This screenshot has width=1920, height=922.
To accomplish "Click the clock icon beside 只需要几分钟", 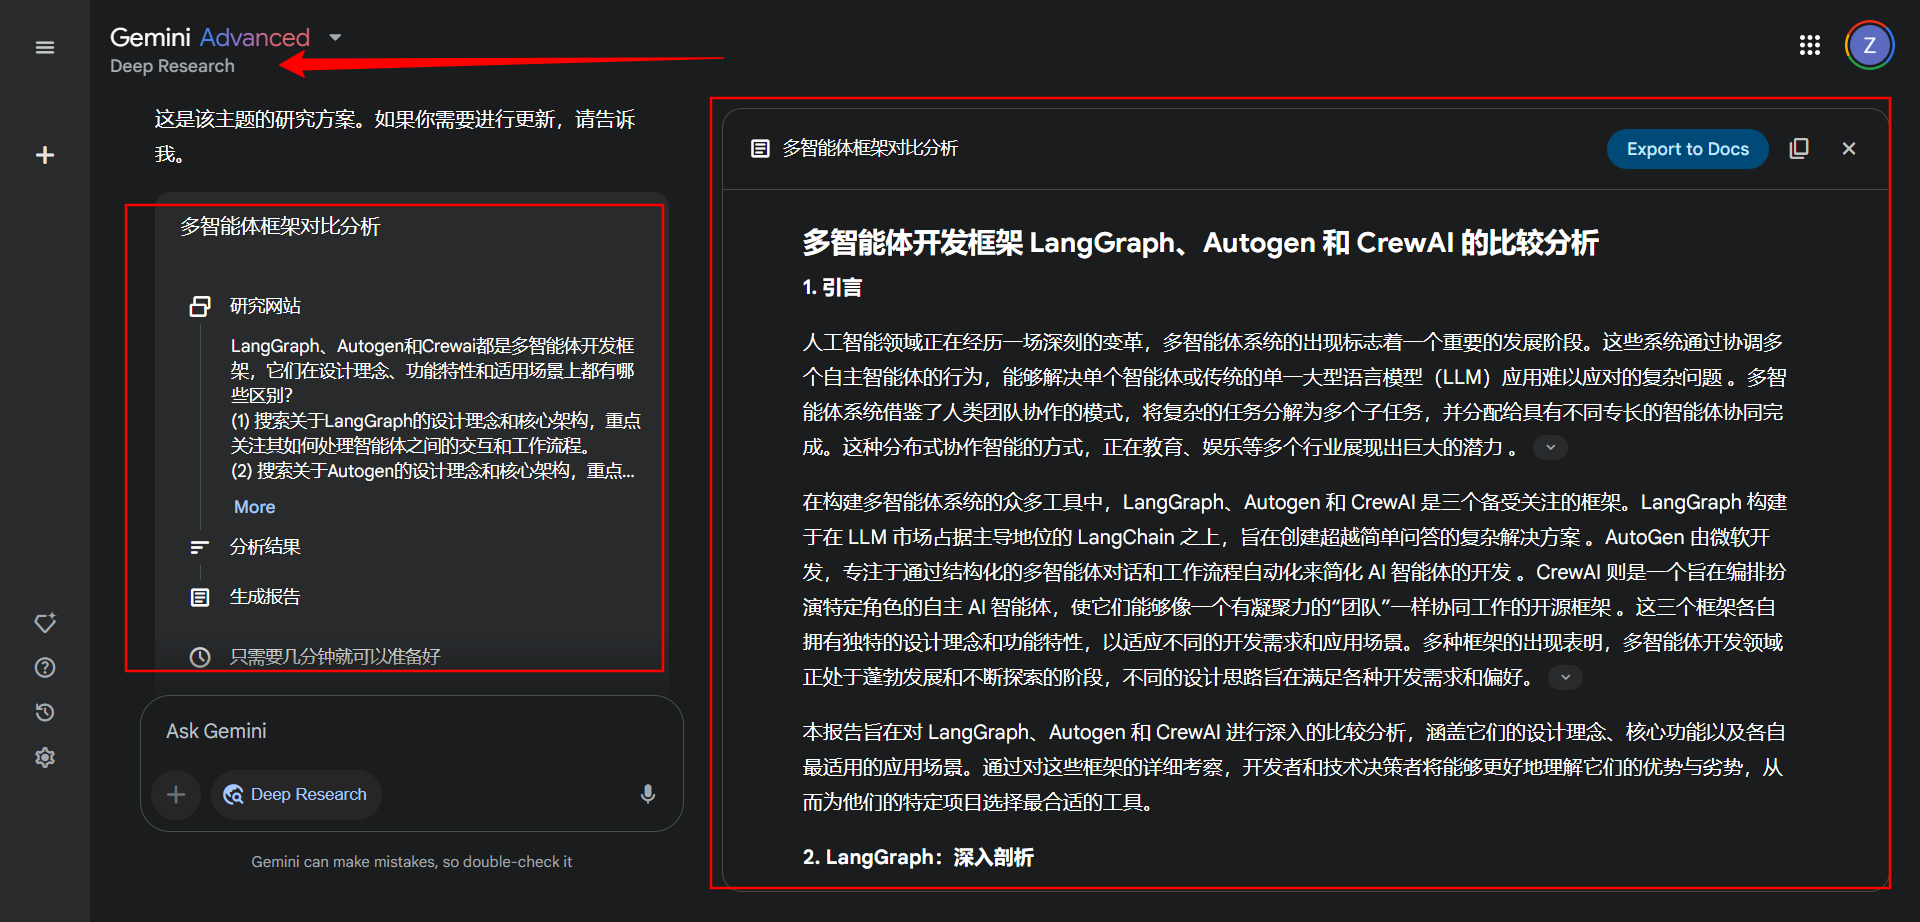I will (200, 657).
